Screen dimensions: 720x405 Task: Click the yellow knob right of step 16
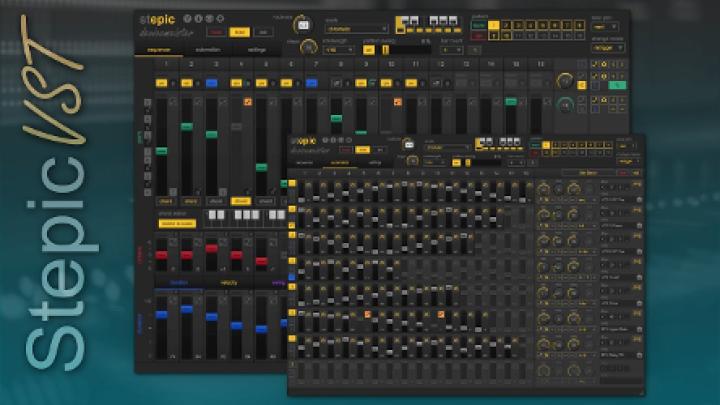point(565,82)
